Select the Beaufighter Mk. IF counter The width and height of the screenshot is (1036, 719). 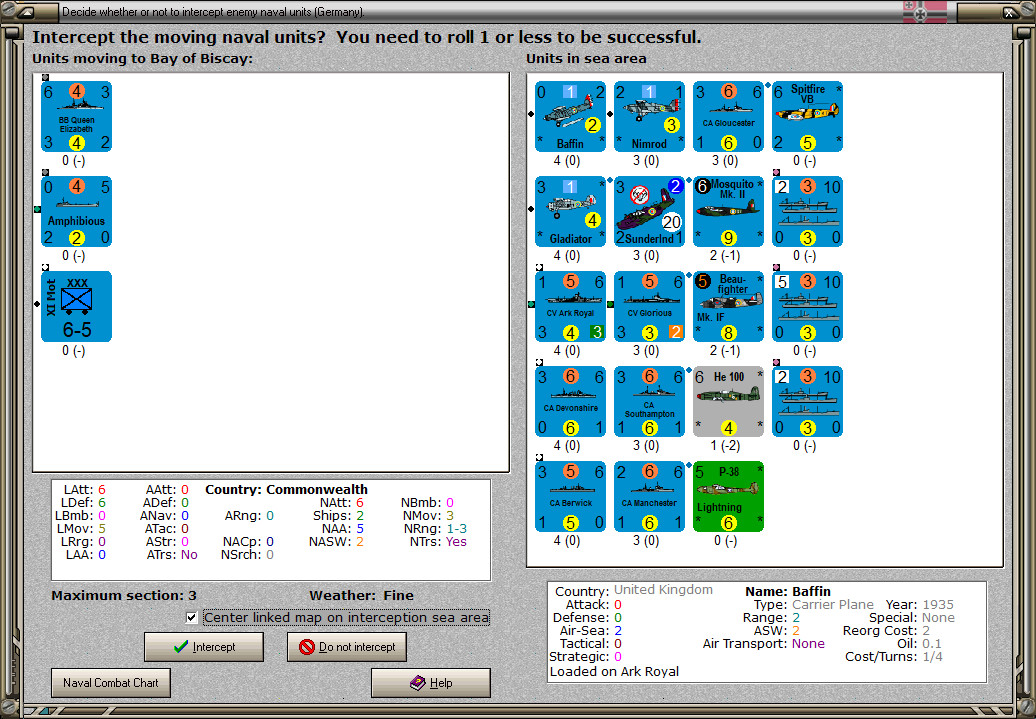coord(729,307)
